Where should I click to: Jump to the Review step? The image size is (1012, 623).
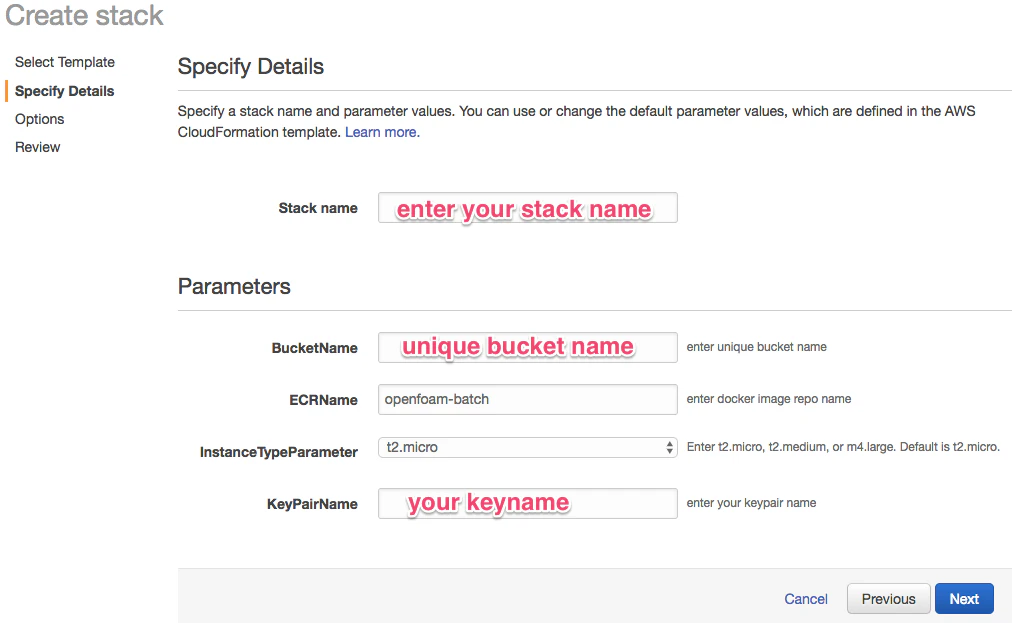pyautogui.click(x=37, y=147)
